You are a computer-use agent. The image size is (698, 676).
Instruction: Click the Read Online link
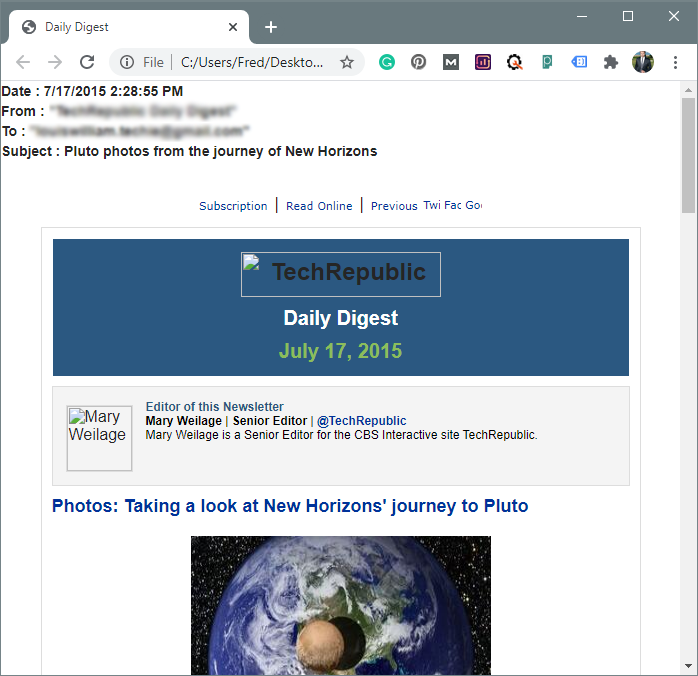click(319, 206)
